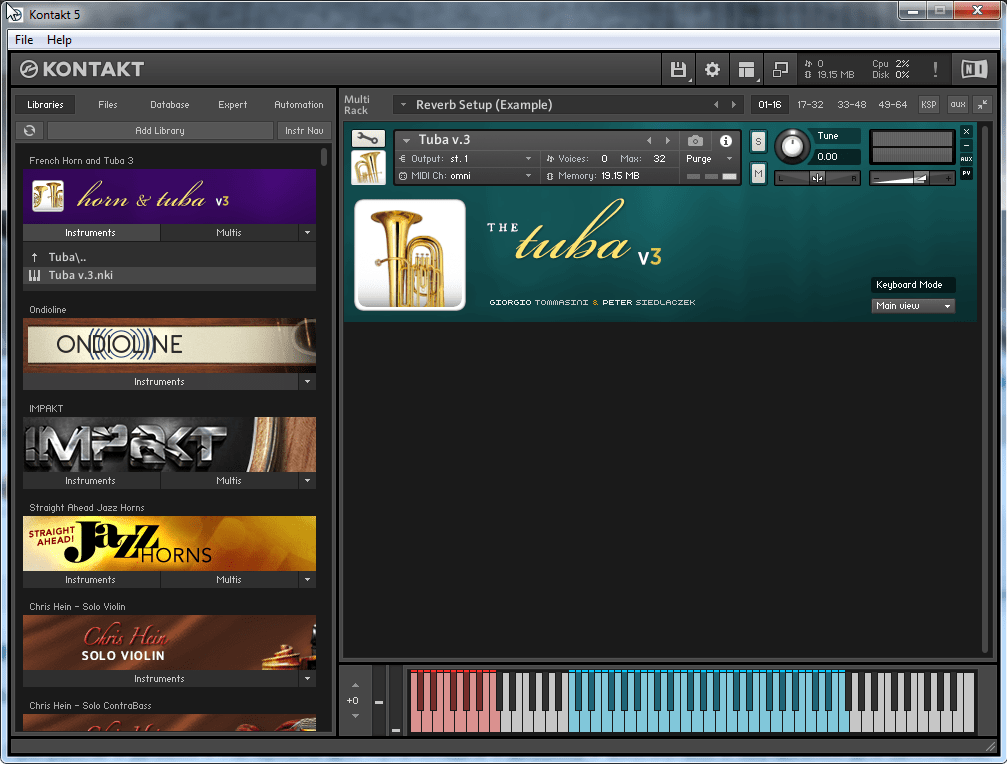This screenshot has width=1007, height=765.
Task: Click the instrument pan slider
Action: pyautogui.click(x=817, y=178)
